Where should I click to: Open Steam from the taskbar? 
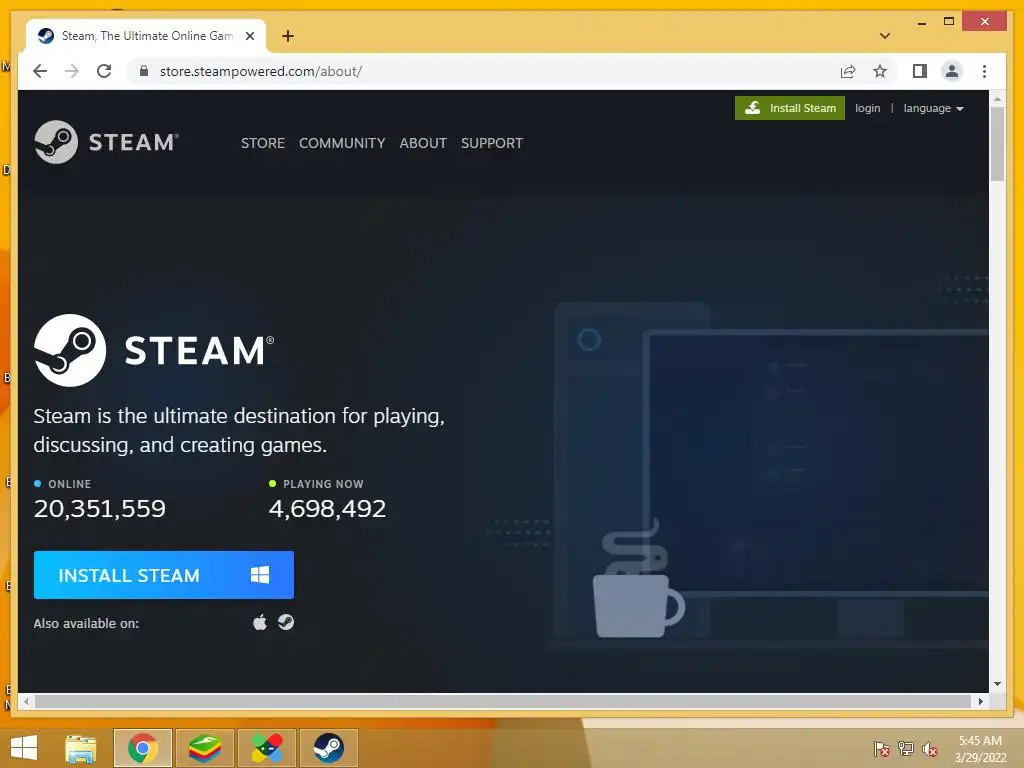coord(328,748)
